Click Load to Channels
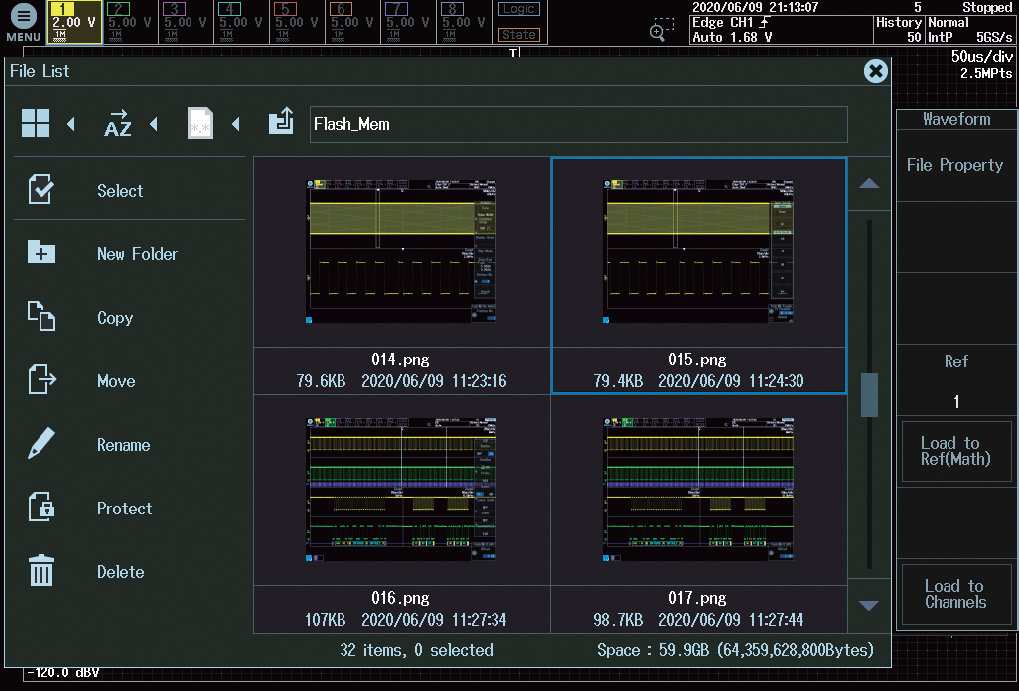The width and height of the screenshot is (1019, 691). tap(956, 594)
